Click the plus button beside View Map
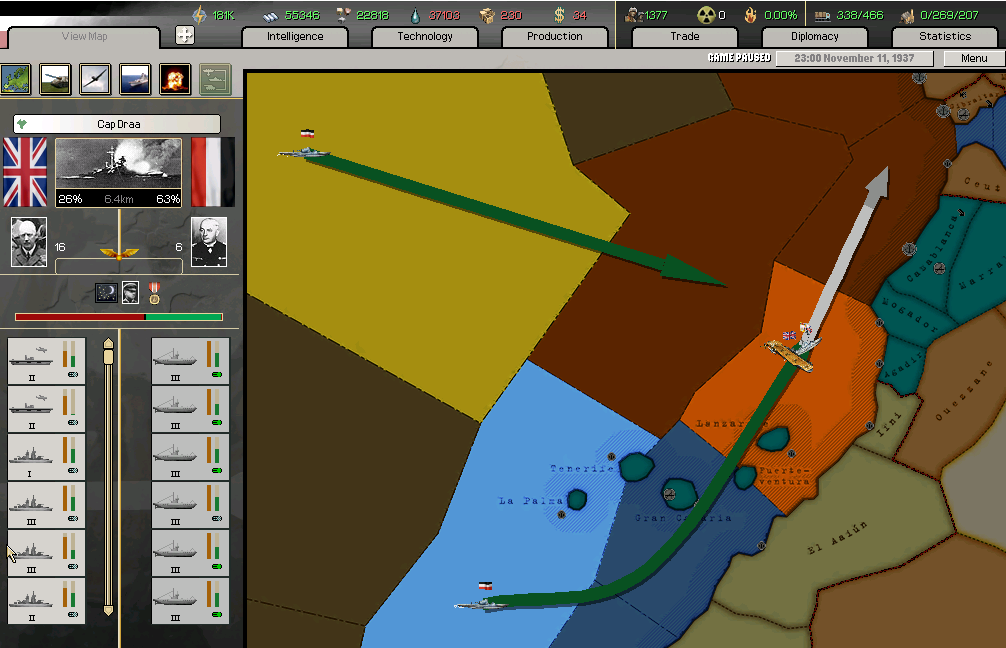The height and width of the screenshot is (648, 1006). 184,36
